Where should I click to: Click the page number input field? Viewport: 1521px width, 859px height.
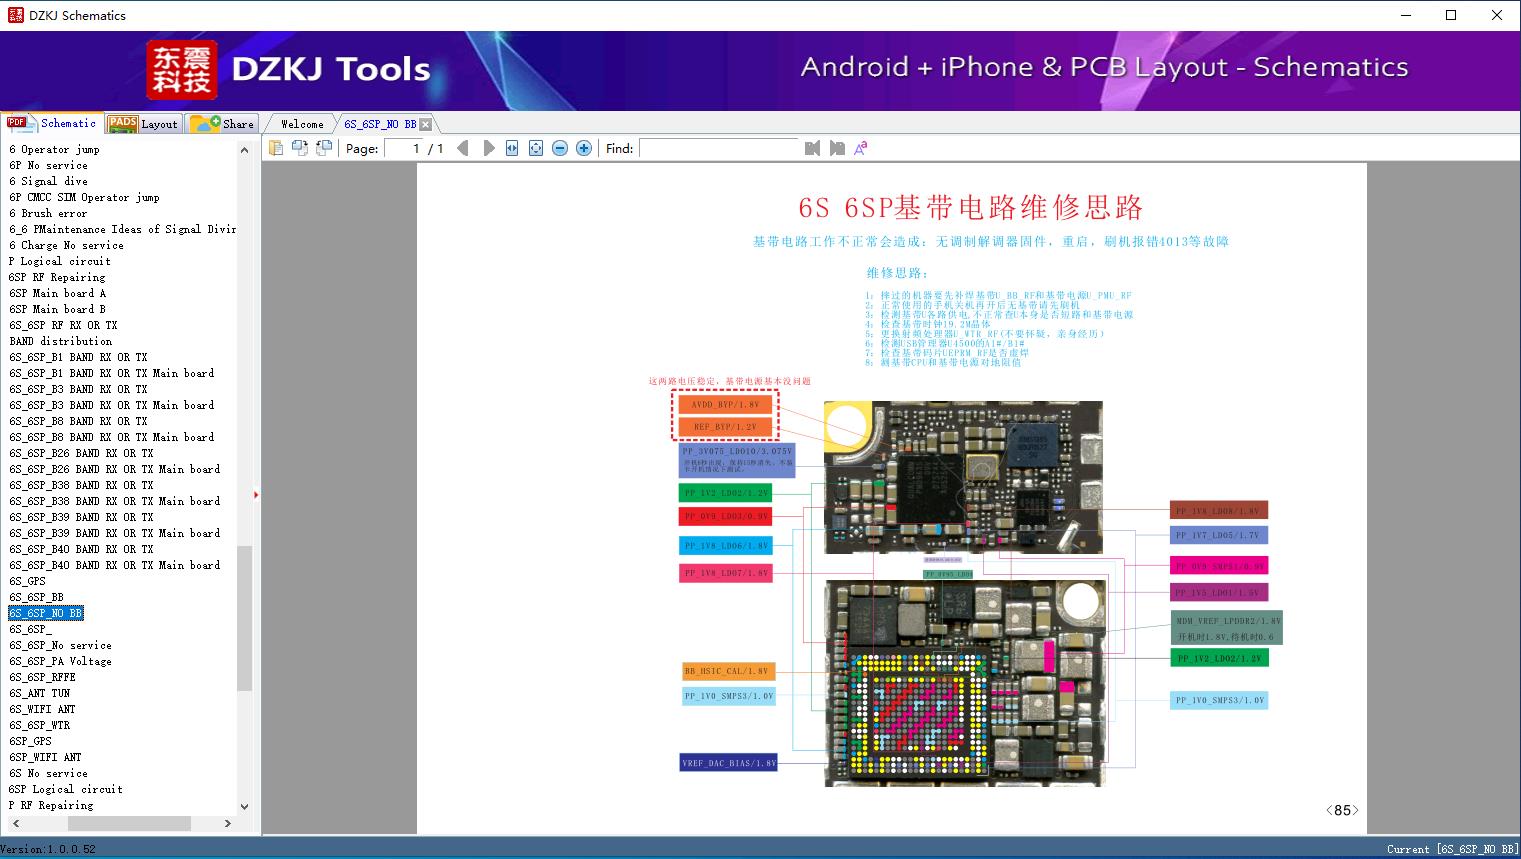point(403,148)
